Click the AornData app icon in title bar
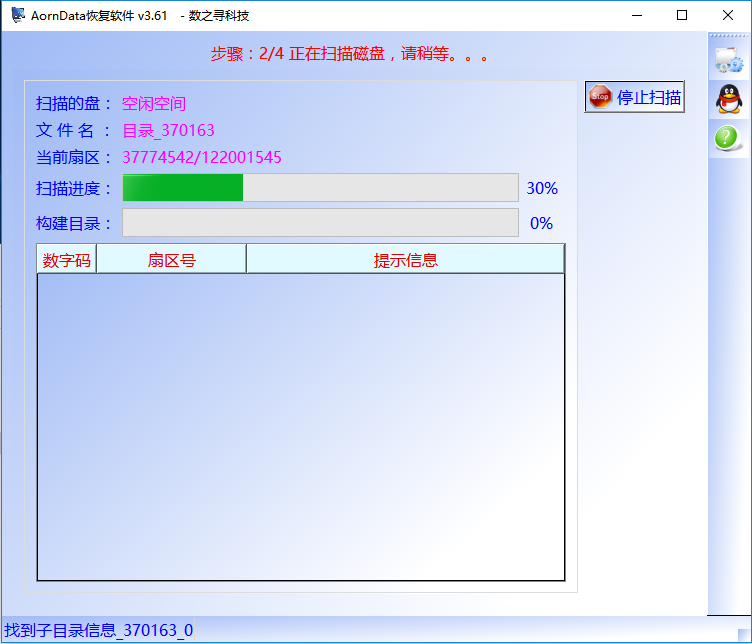This screenshot has width=752, height=644. pyautogui.click(x=18, y=15)
